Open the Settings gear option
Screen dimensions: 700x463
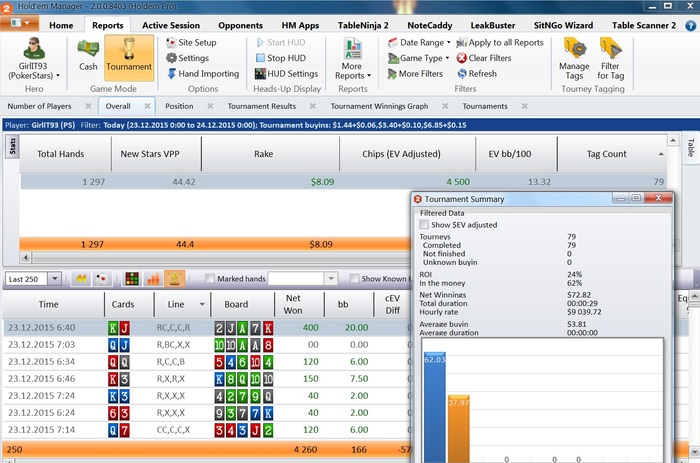click(188, 58)
